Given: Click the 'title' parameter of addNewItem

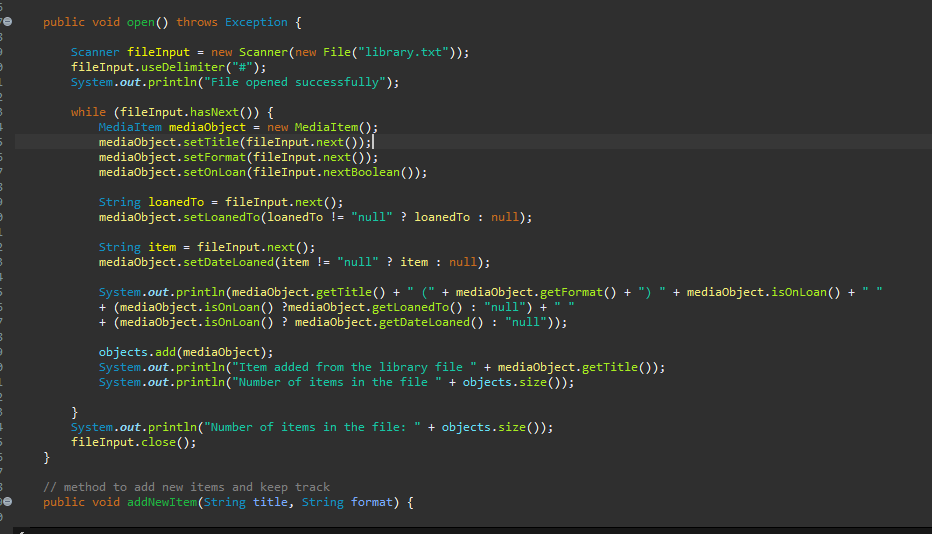Looking at the screenshot, I should 270,502.
